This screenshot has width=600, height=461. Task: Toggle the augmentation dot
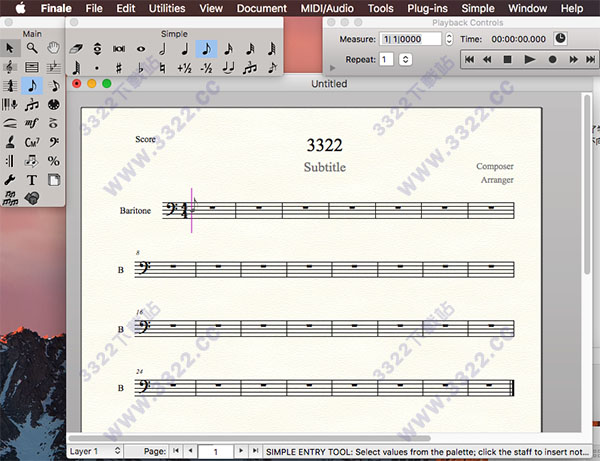point(97,68)
